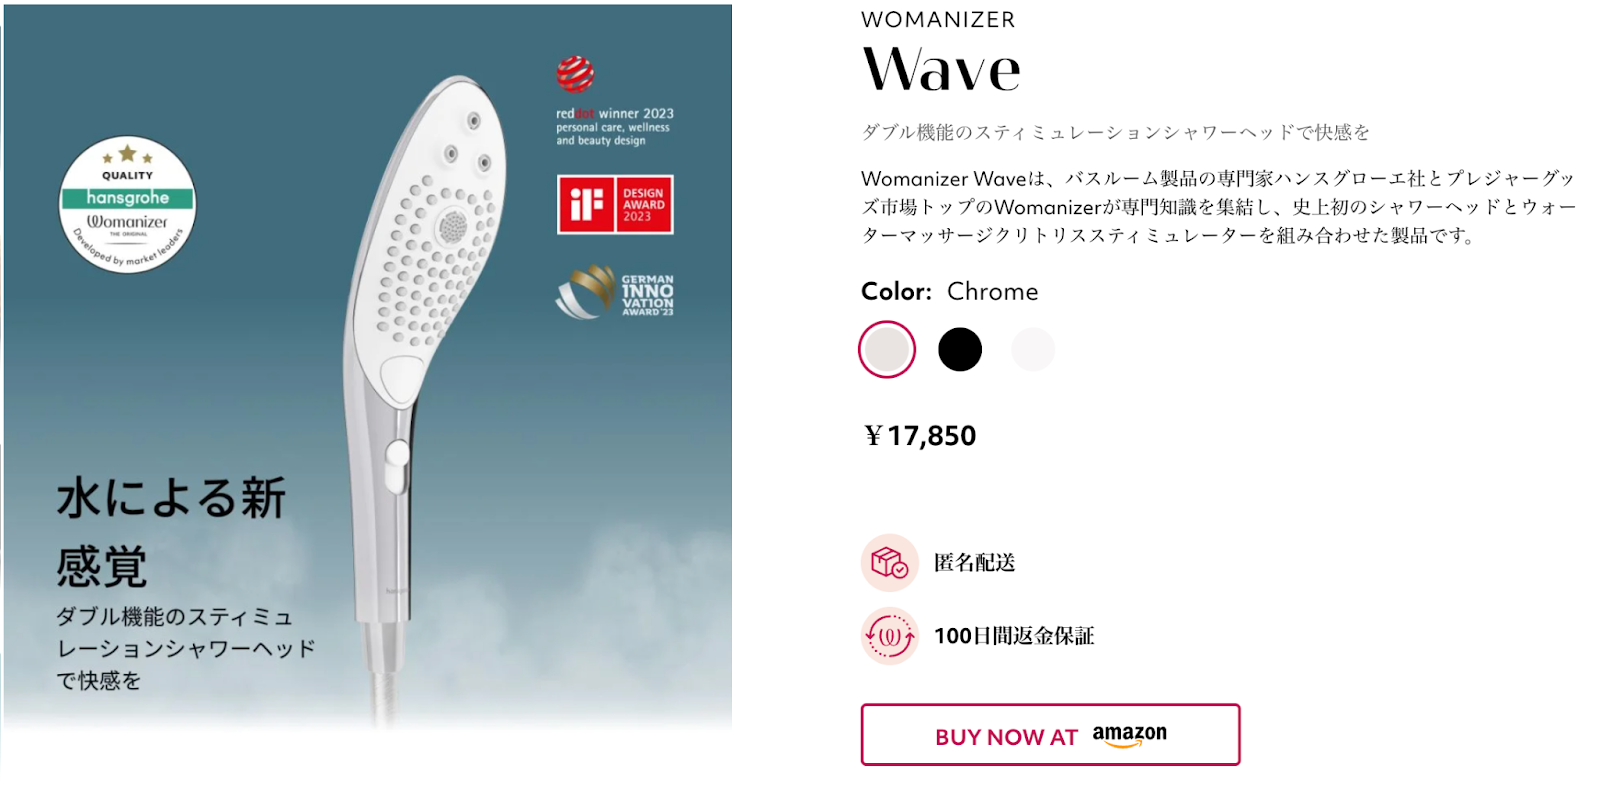This screenshot has height=788, width=1600.
Task: Click the WOMANIZER brand name above Wave
Action: (x=938, y=20)
